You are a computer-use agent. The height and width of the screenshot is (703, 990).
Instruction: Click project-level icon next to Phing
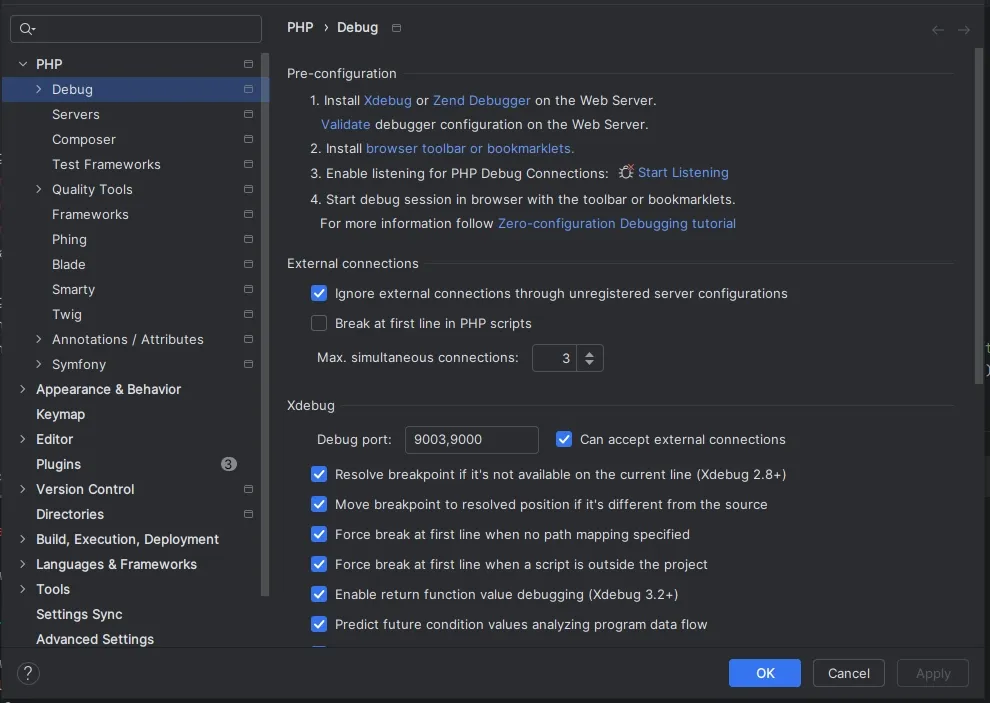248,239
